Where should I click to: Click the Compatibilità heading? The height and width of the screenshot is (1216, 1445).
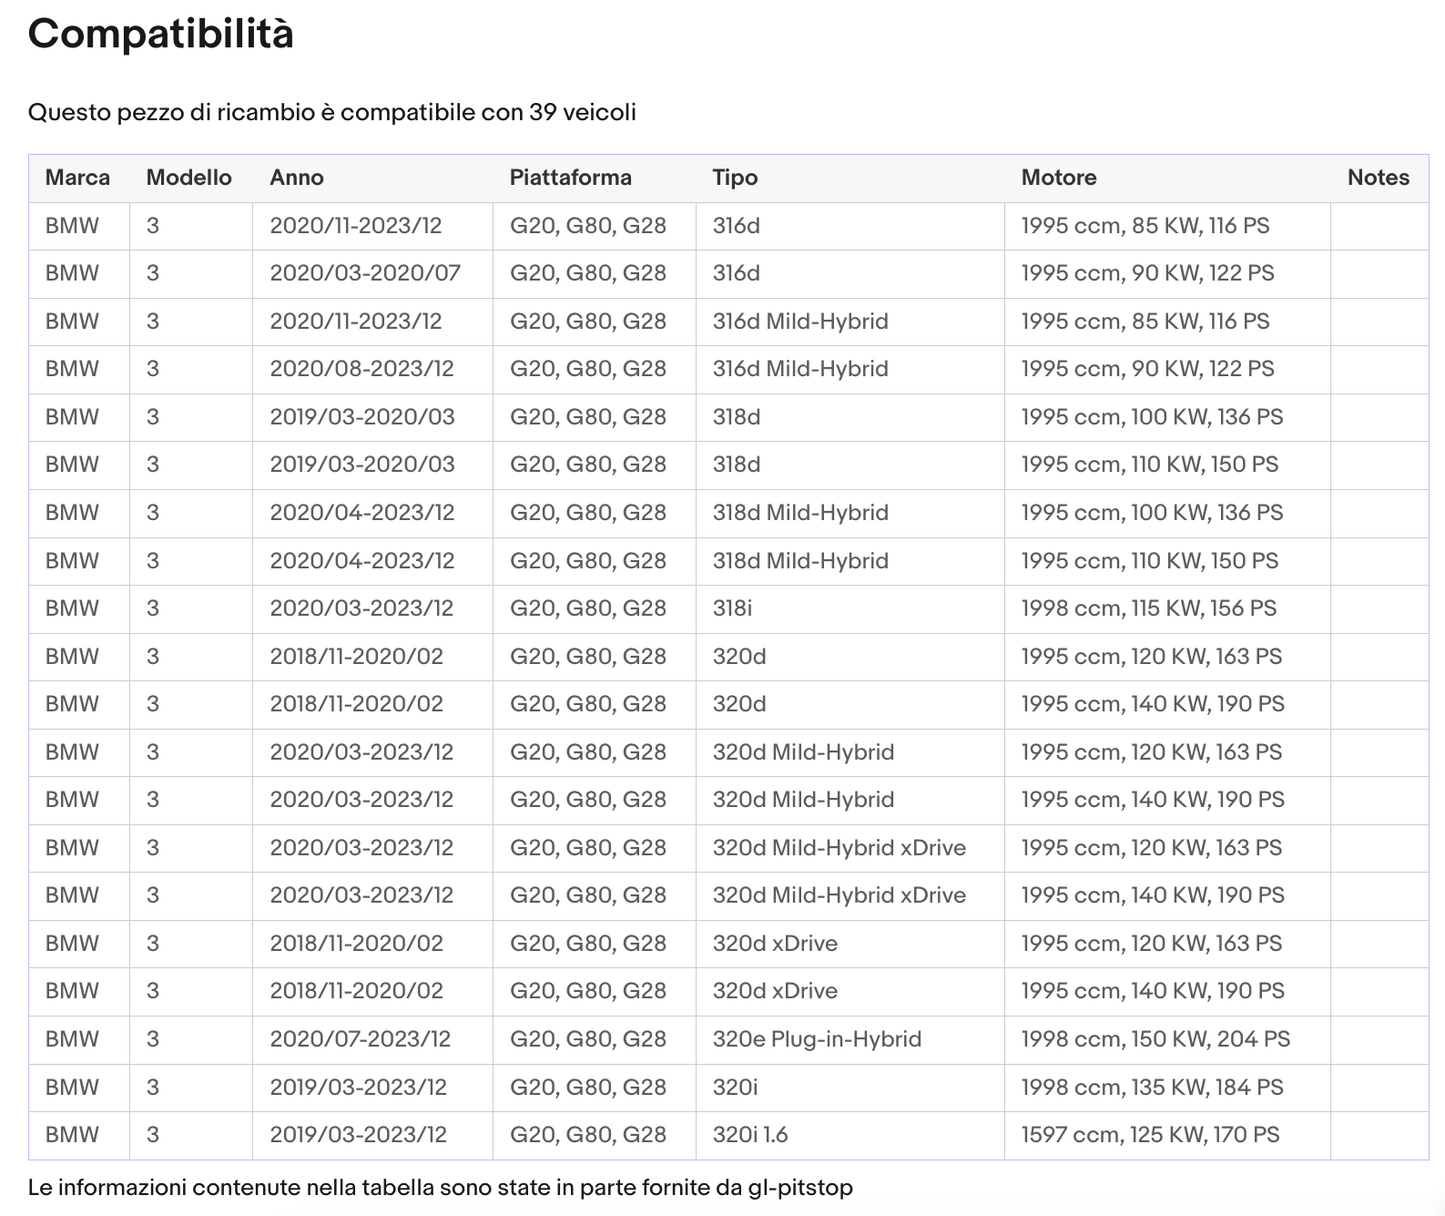[161, 35]
